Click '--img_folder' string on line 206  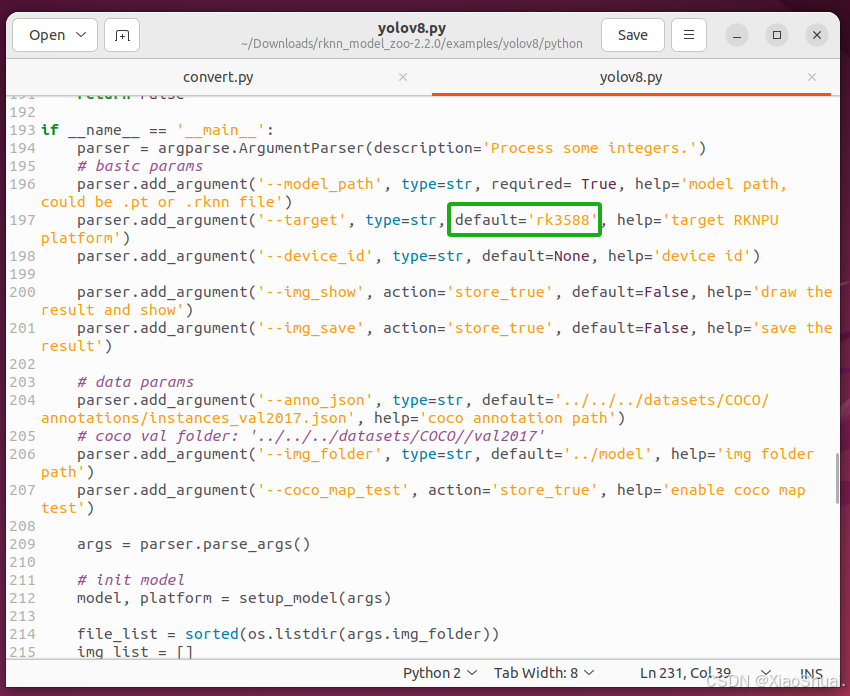pyautogui.click(x=320, y=454)
